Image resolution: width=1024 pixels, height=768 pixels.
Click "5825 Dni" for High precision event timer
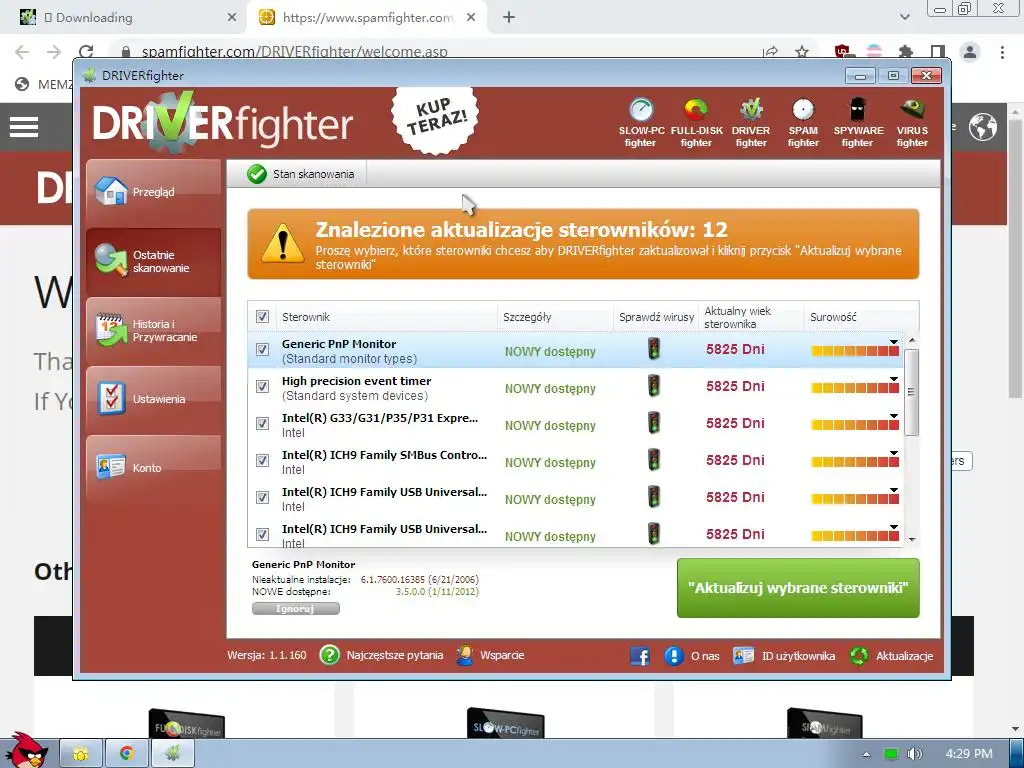click(x=735, y=386)
